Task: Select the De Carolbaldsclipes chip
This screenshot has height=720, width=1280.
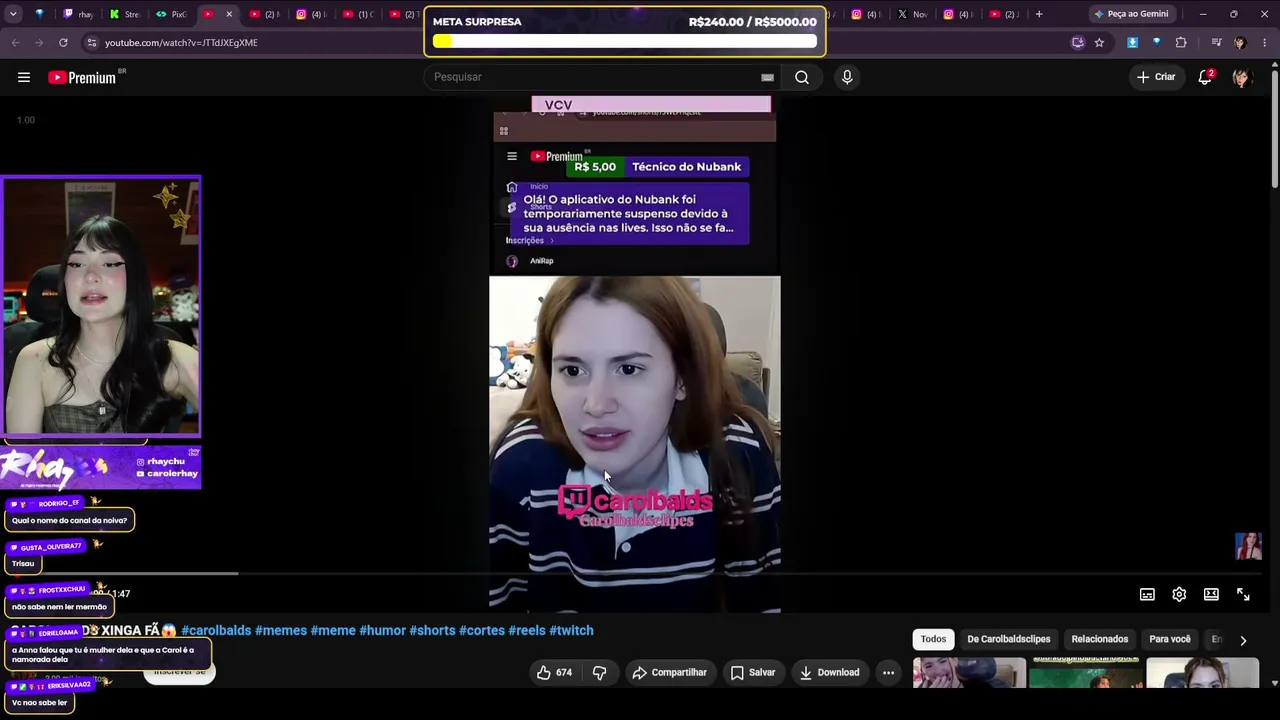Action: pos(1008,639)
